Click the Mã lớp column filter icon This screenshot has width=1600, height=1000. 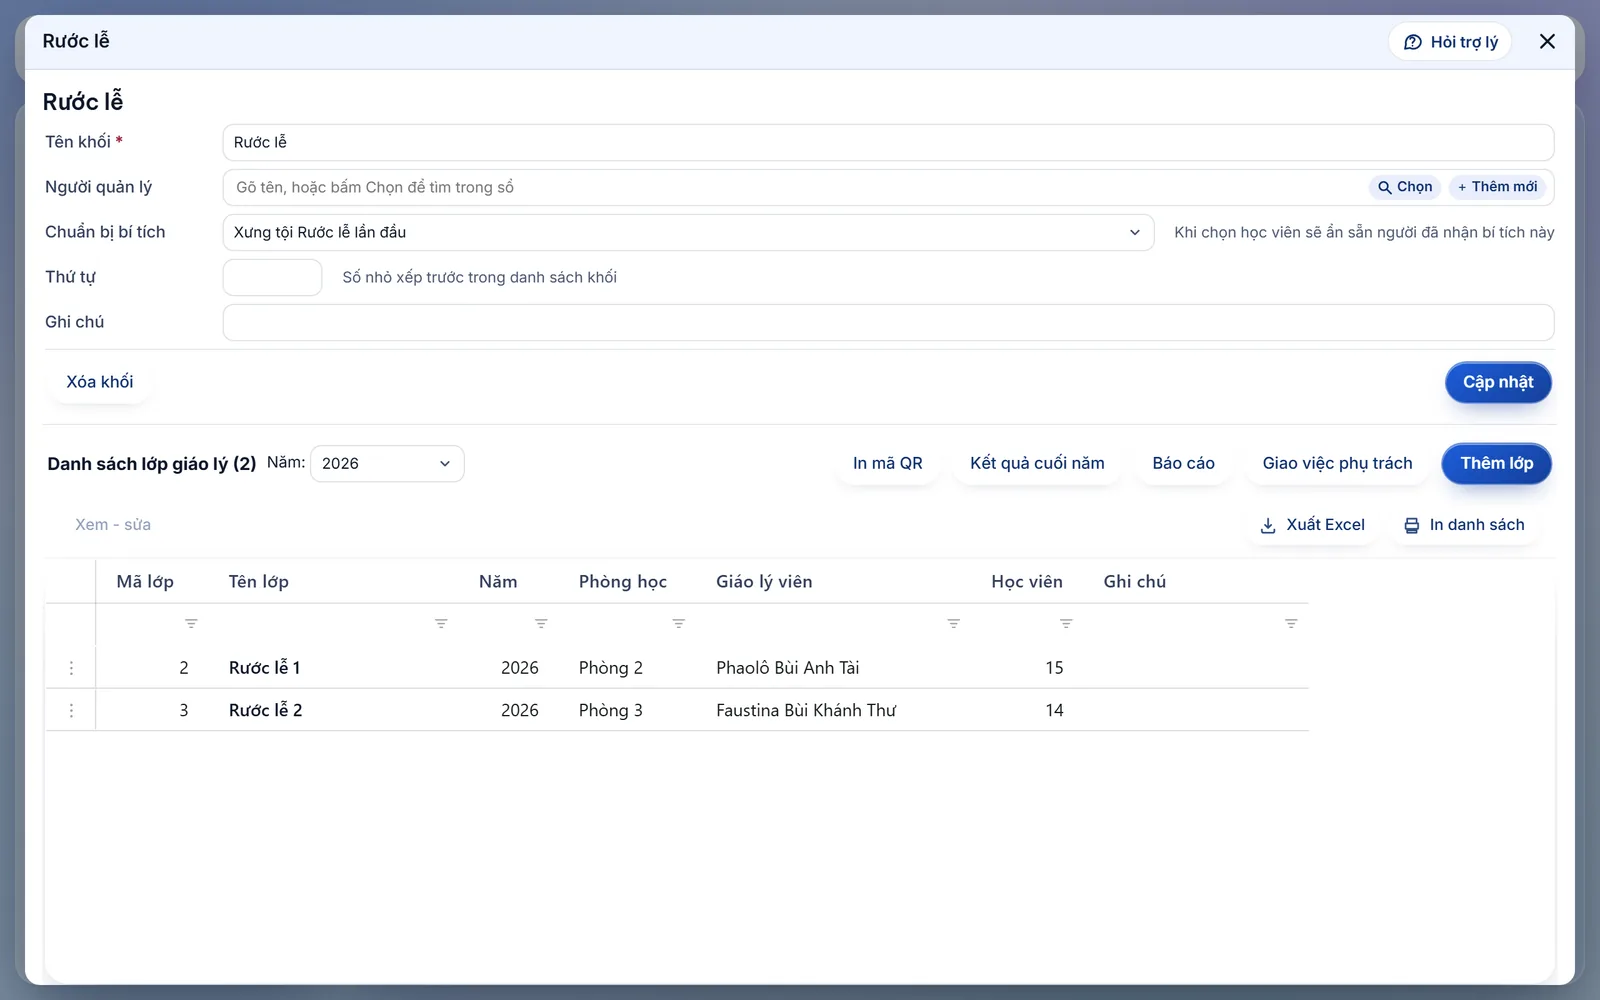point(191,623)
